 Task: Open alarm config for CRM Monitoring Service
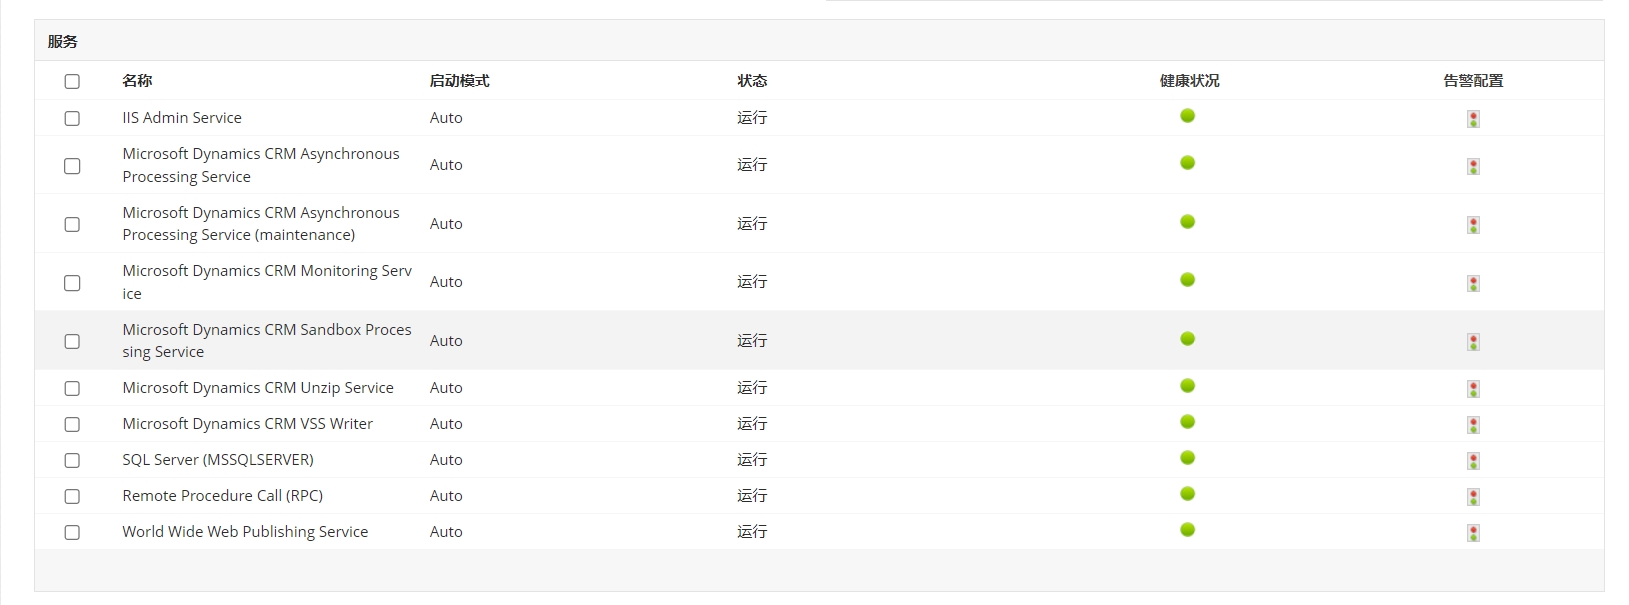[x=1473, y=284]
